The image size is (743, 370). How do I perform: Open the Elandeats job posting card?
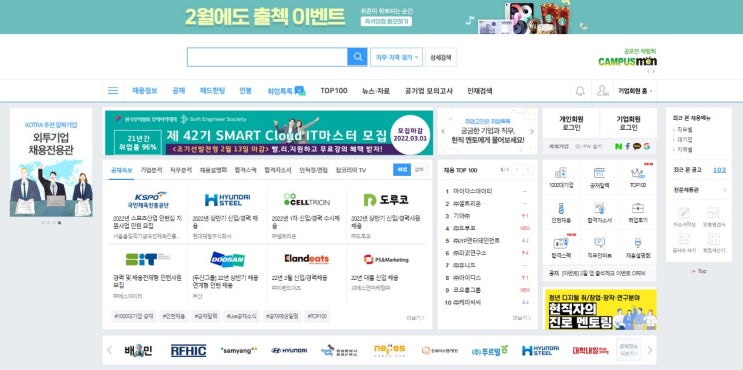coord(307,275)
